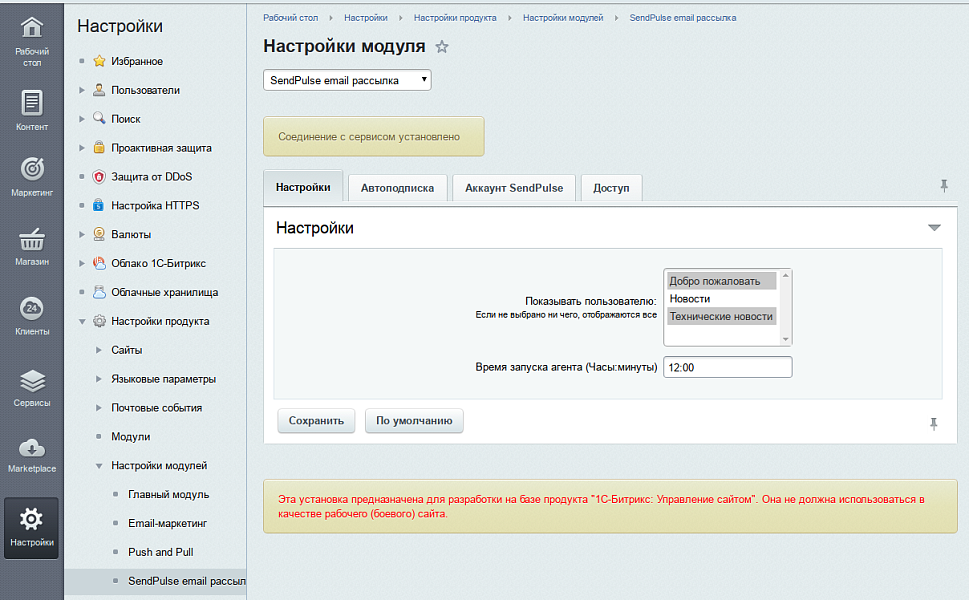Collapse the Настройки модулей tree arrow
Image resolution: width=969 pixels, height=600 pixels.
[98, 466]
